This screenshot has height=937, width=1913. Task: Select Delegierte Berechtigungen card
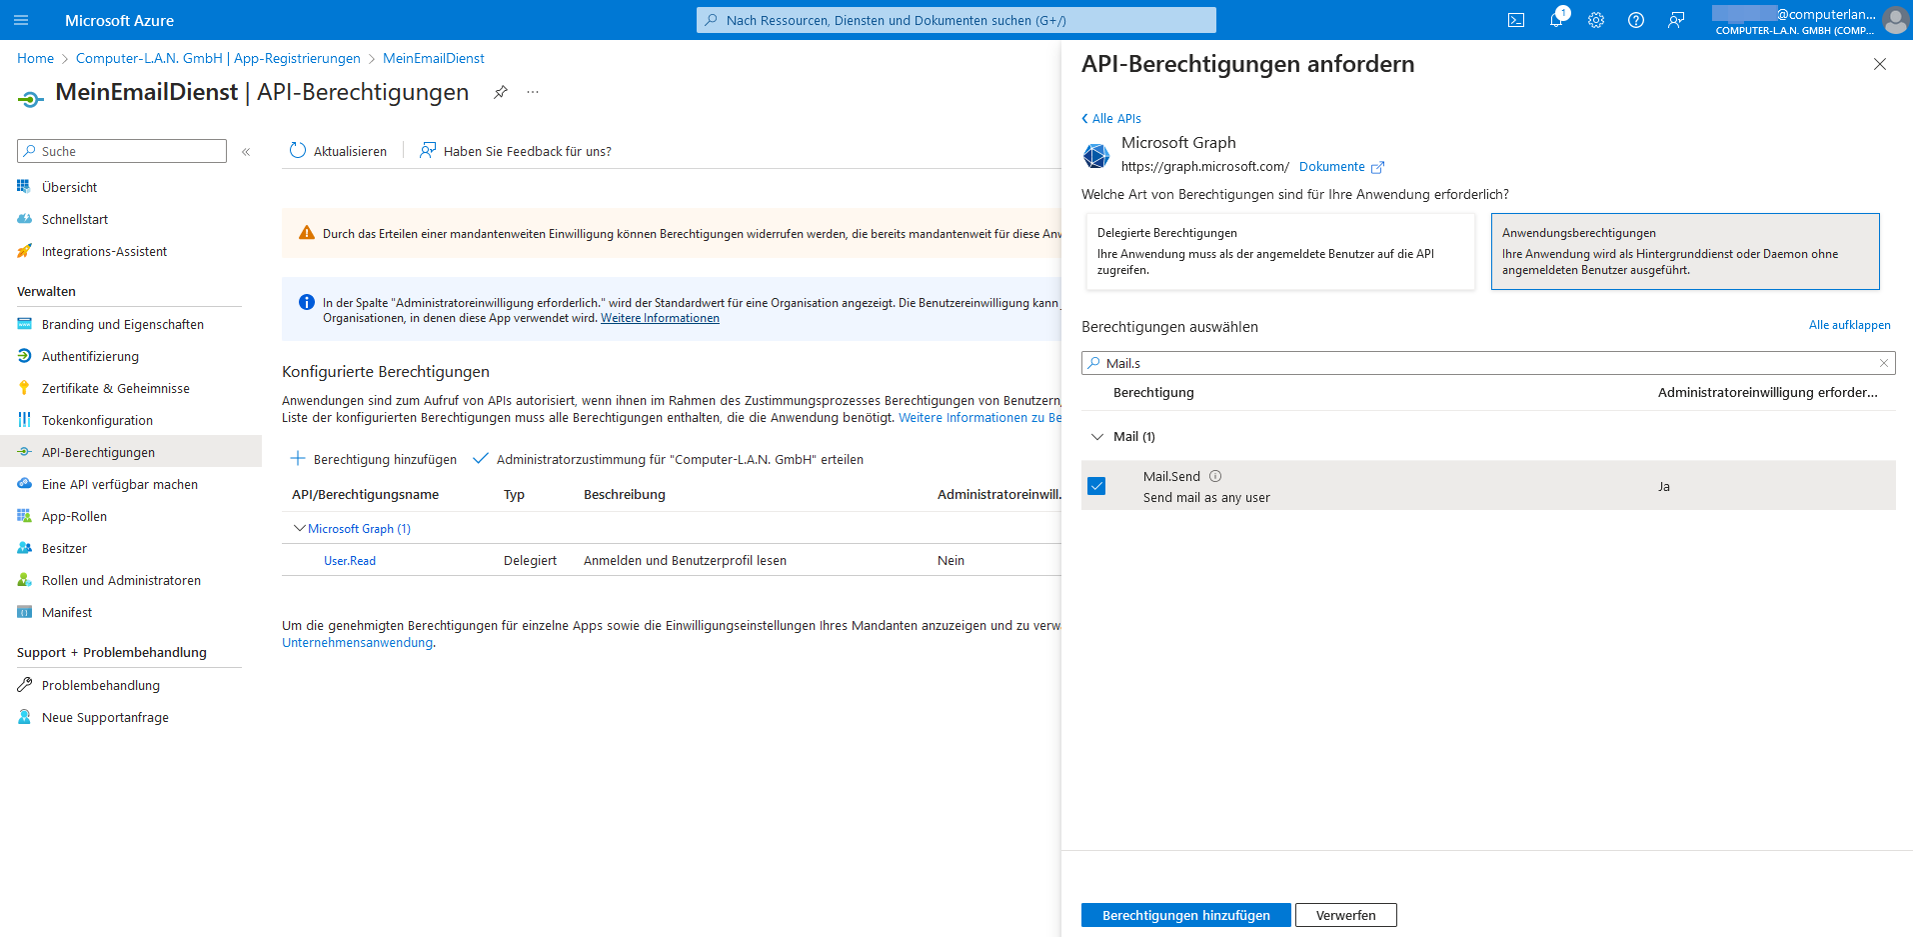(1280, 251)
